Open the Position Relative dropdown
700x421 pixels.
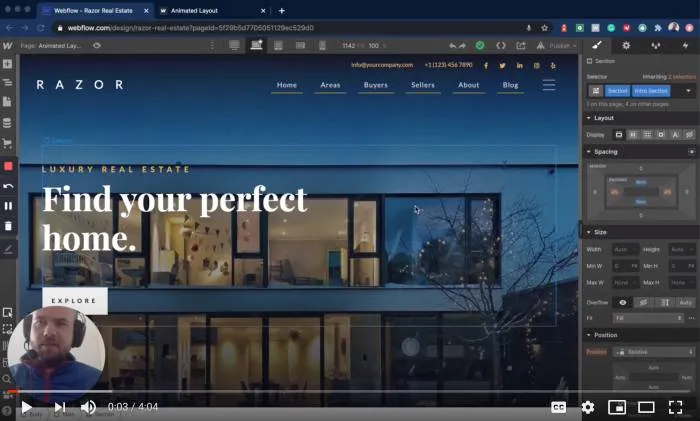pyautogui.click(x=654, y=352)
